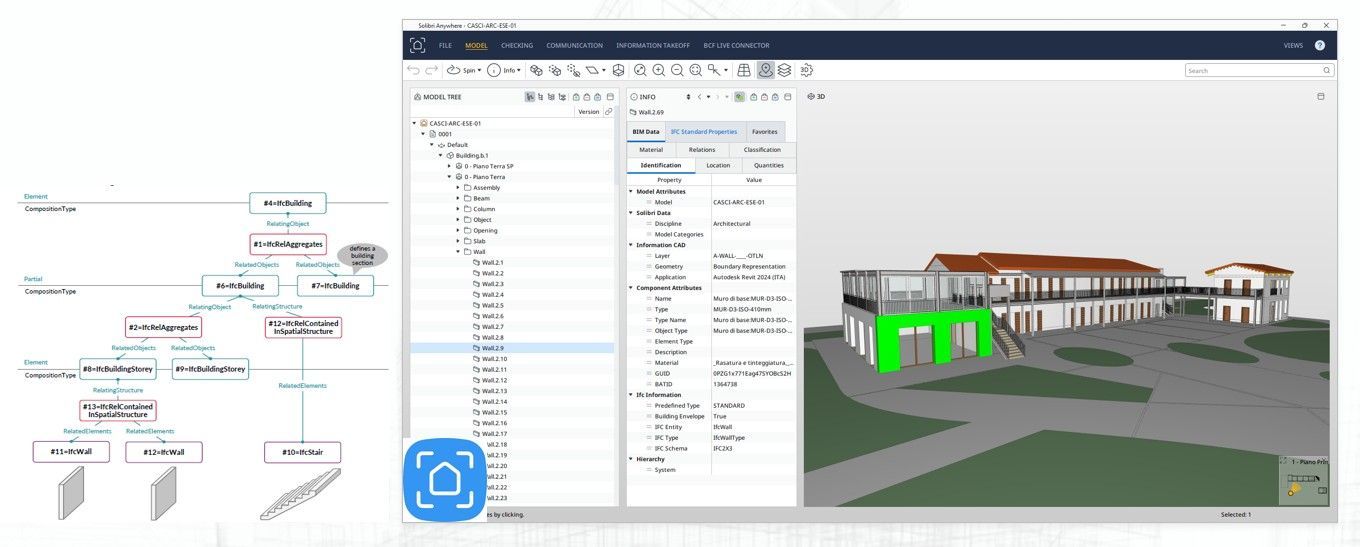
Task: Open the Spin mode dropdown
Action: (x=464, y=70)
